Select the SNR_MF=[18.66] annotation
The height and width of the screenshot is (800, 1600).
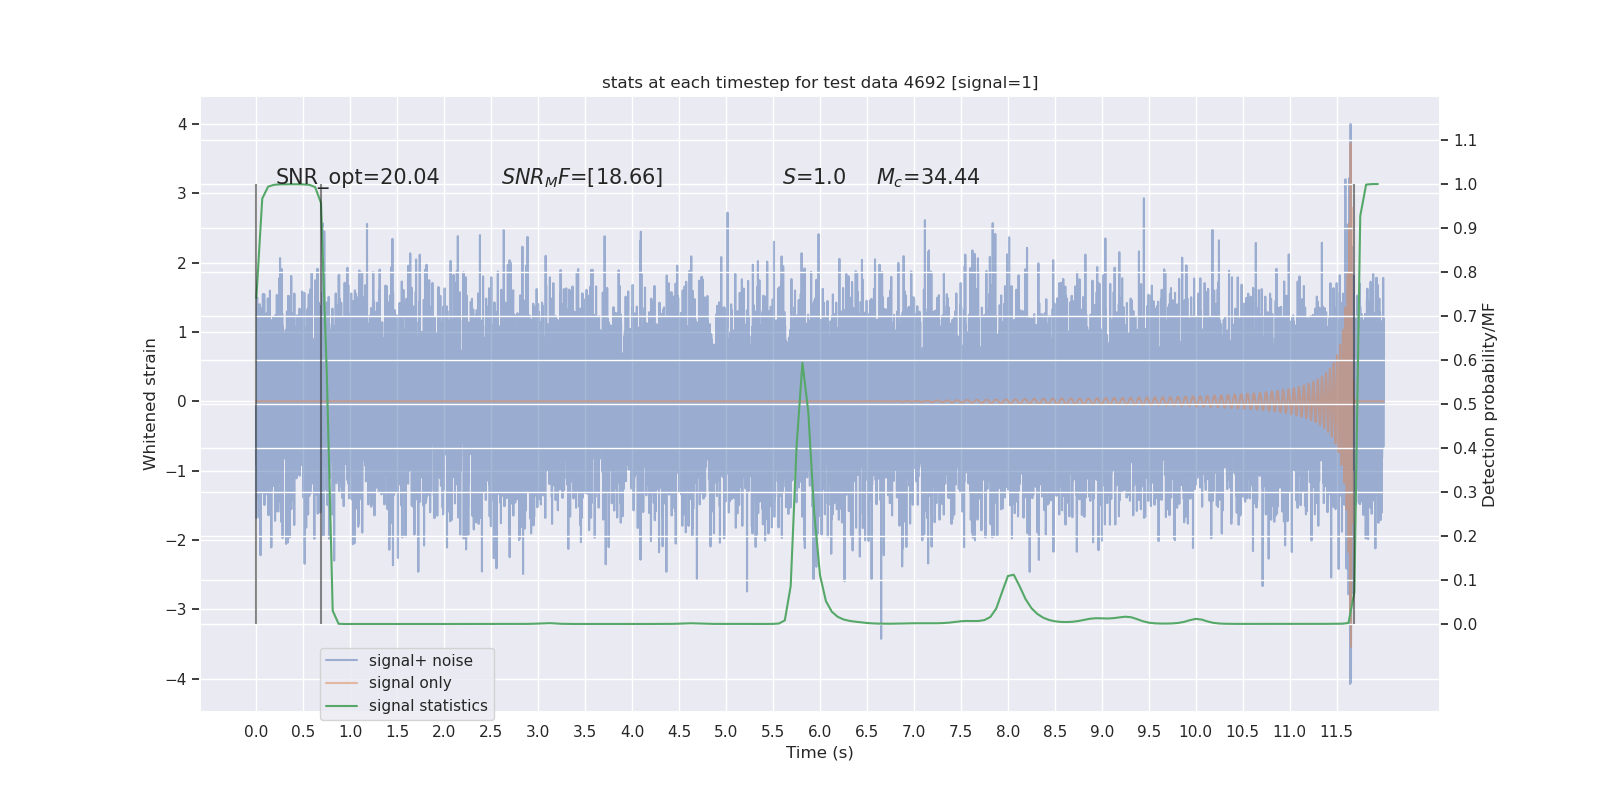pyautogui.click(x=582, y=177)
